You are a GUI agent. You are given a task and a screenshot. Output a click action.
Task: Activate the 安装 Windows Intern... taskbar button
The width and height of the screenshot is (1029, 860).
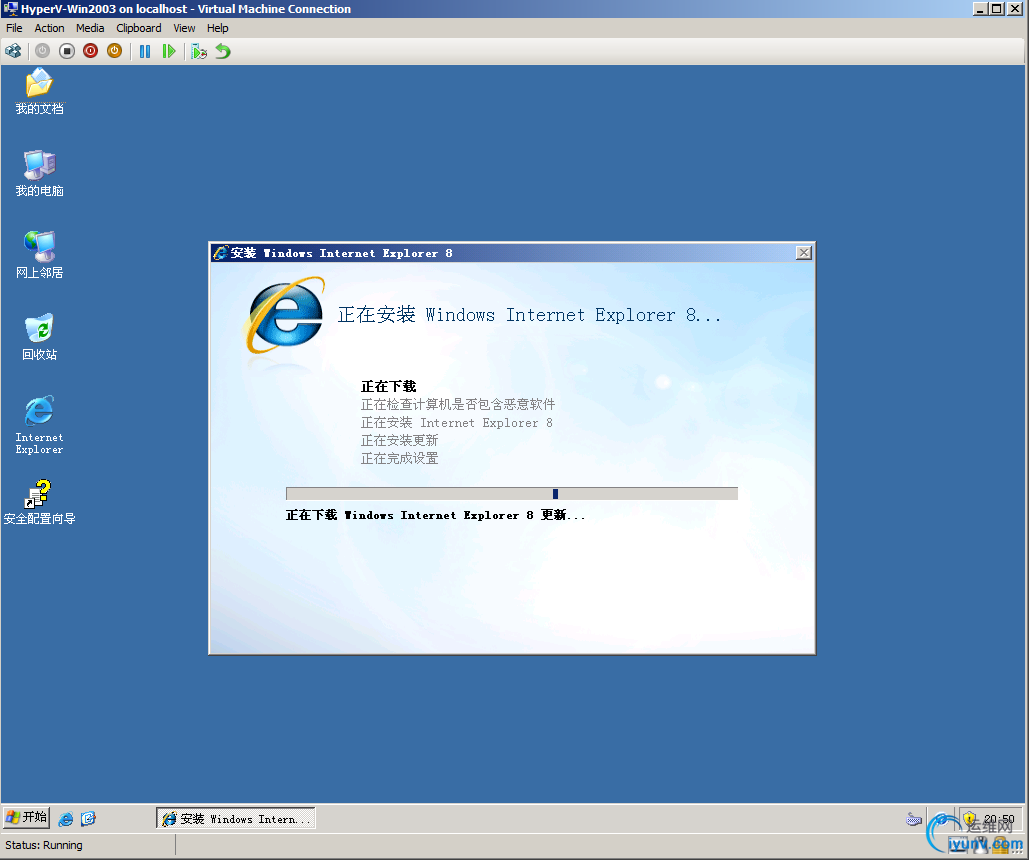coord(236,819)
